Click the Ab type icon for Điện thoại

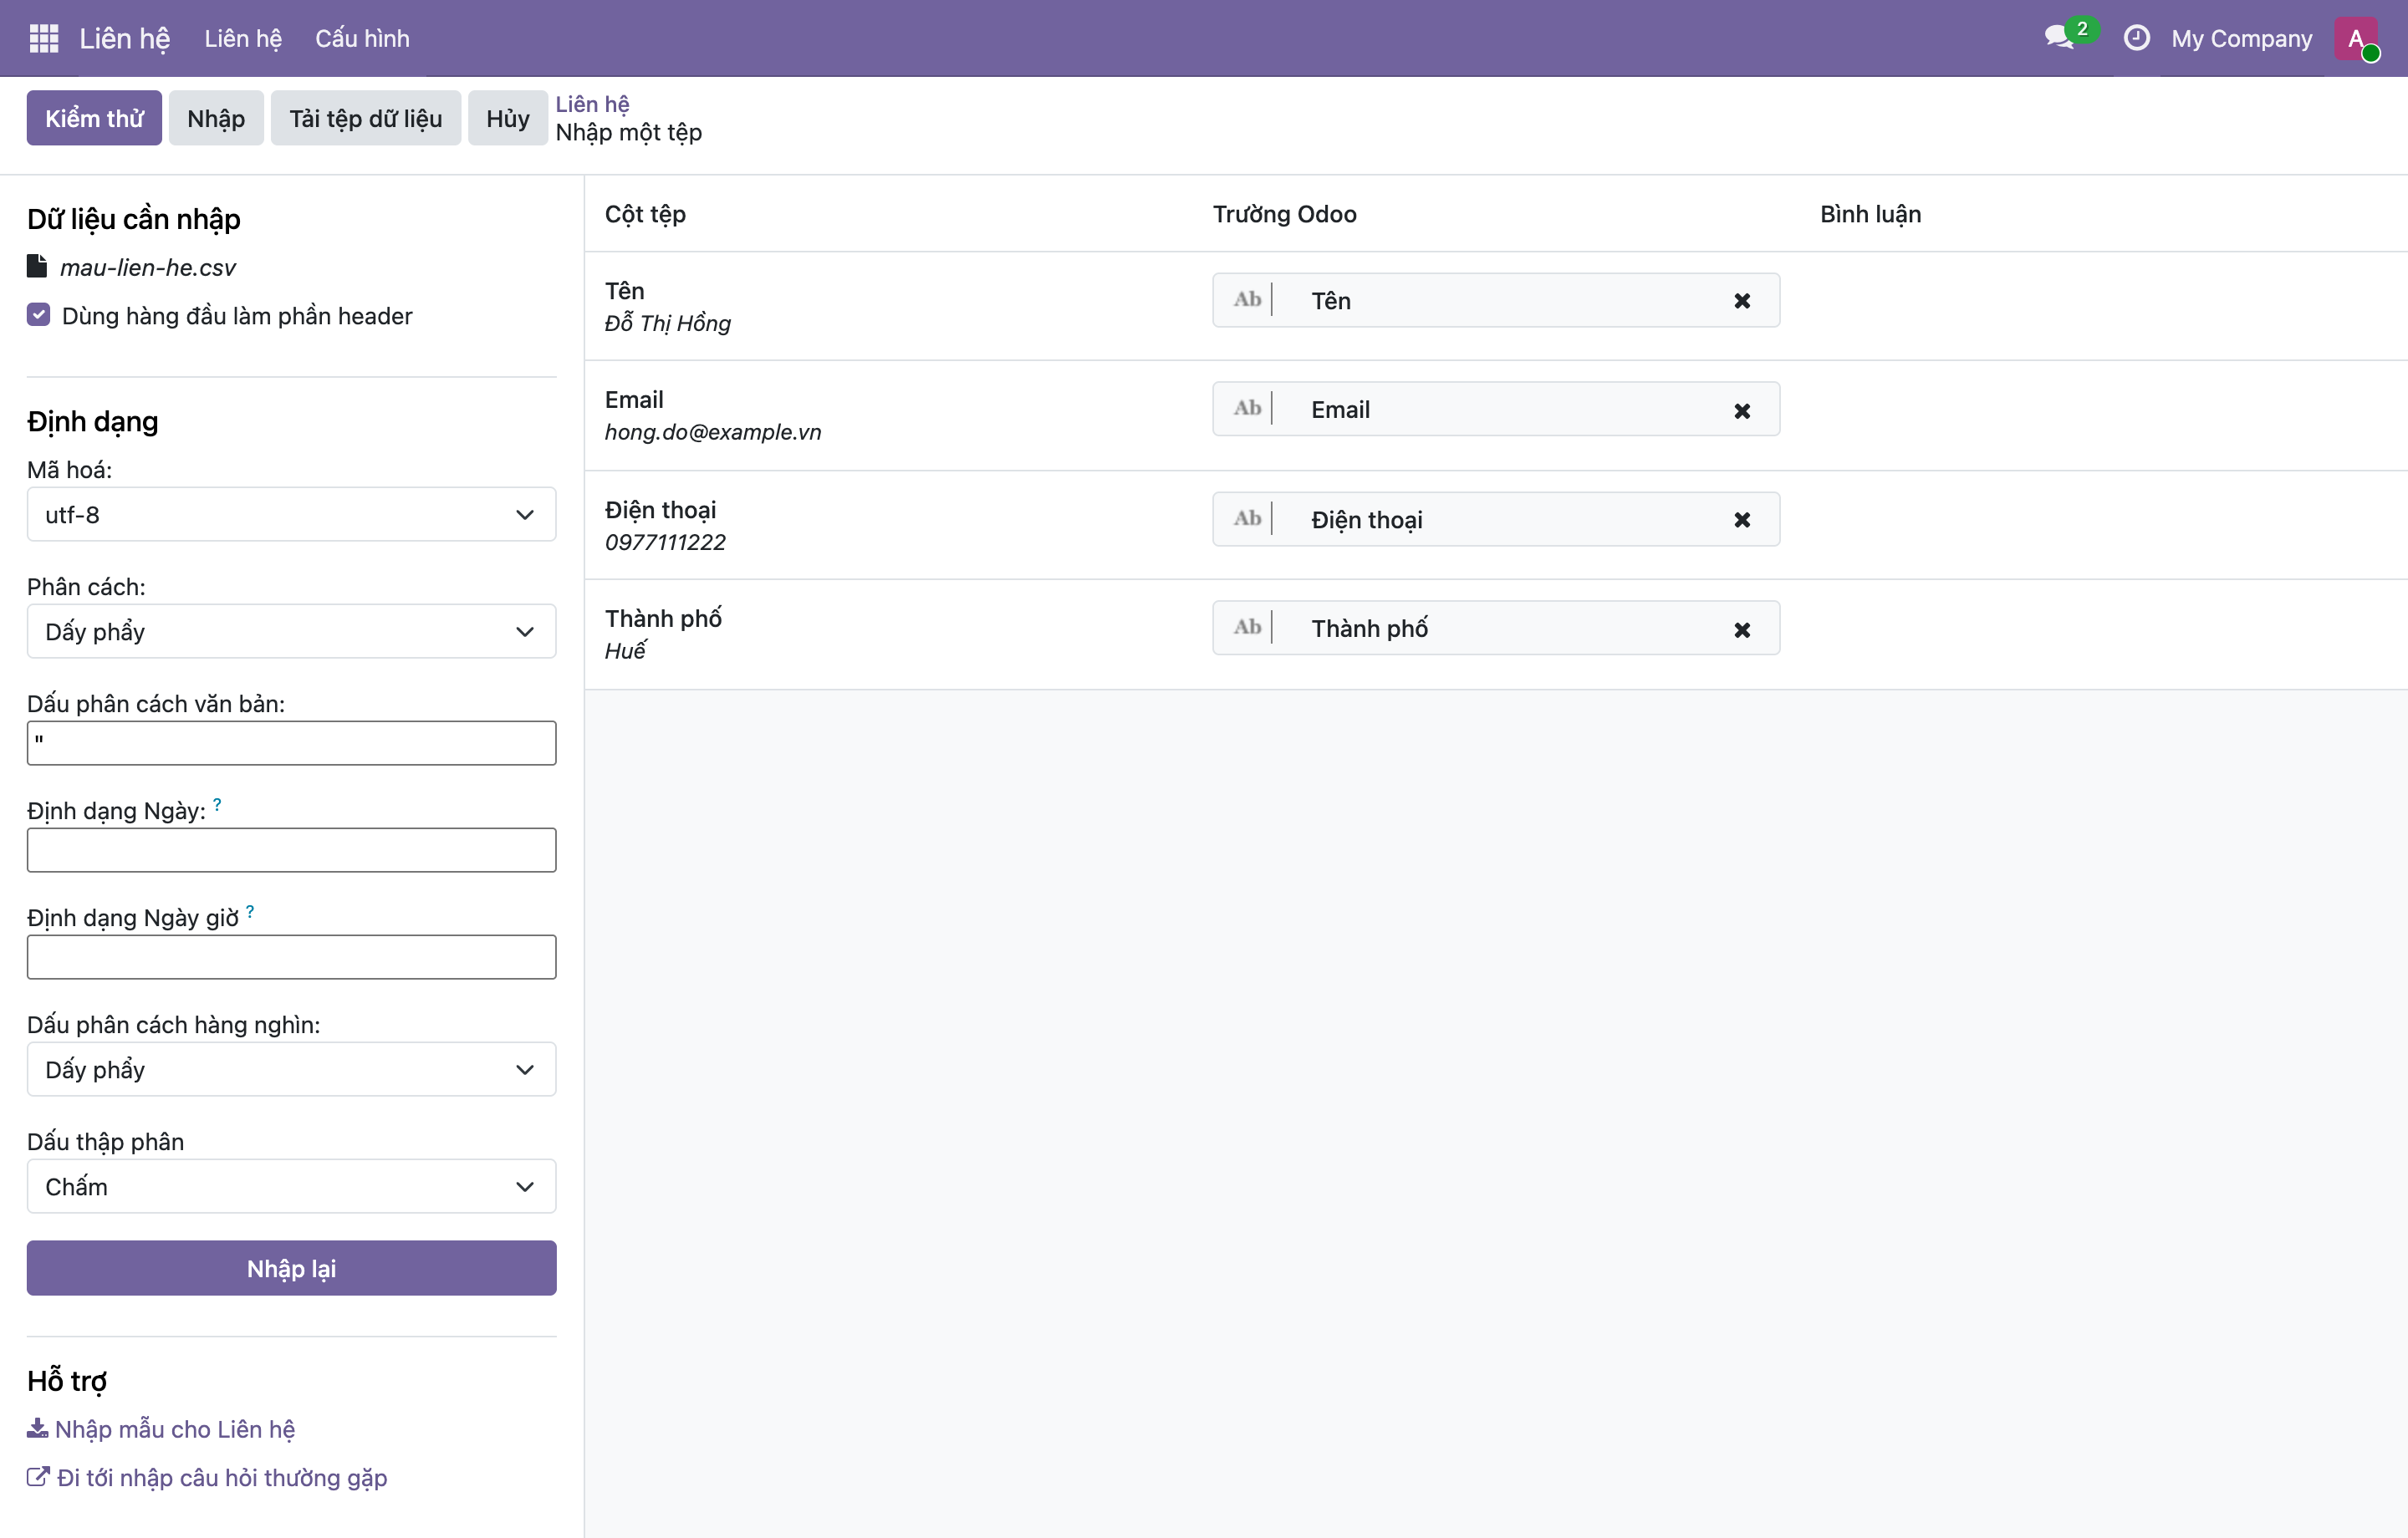[x=1247, y=518]
